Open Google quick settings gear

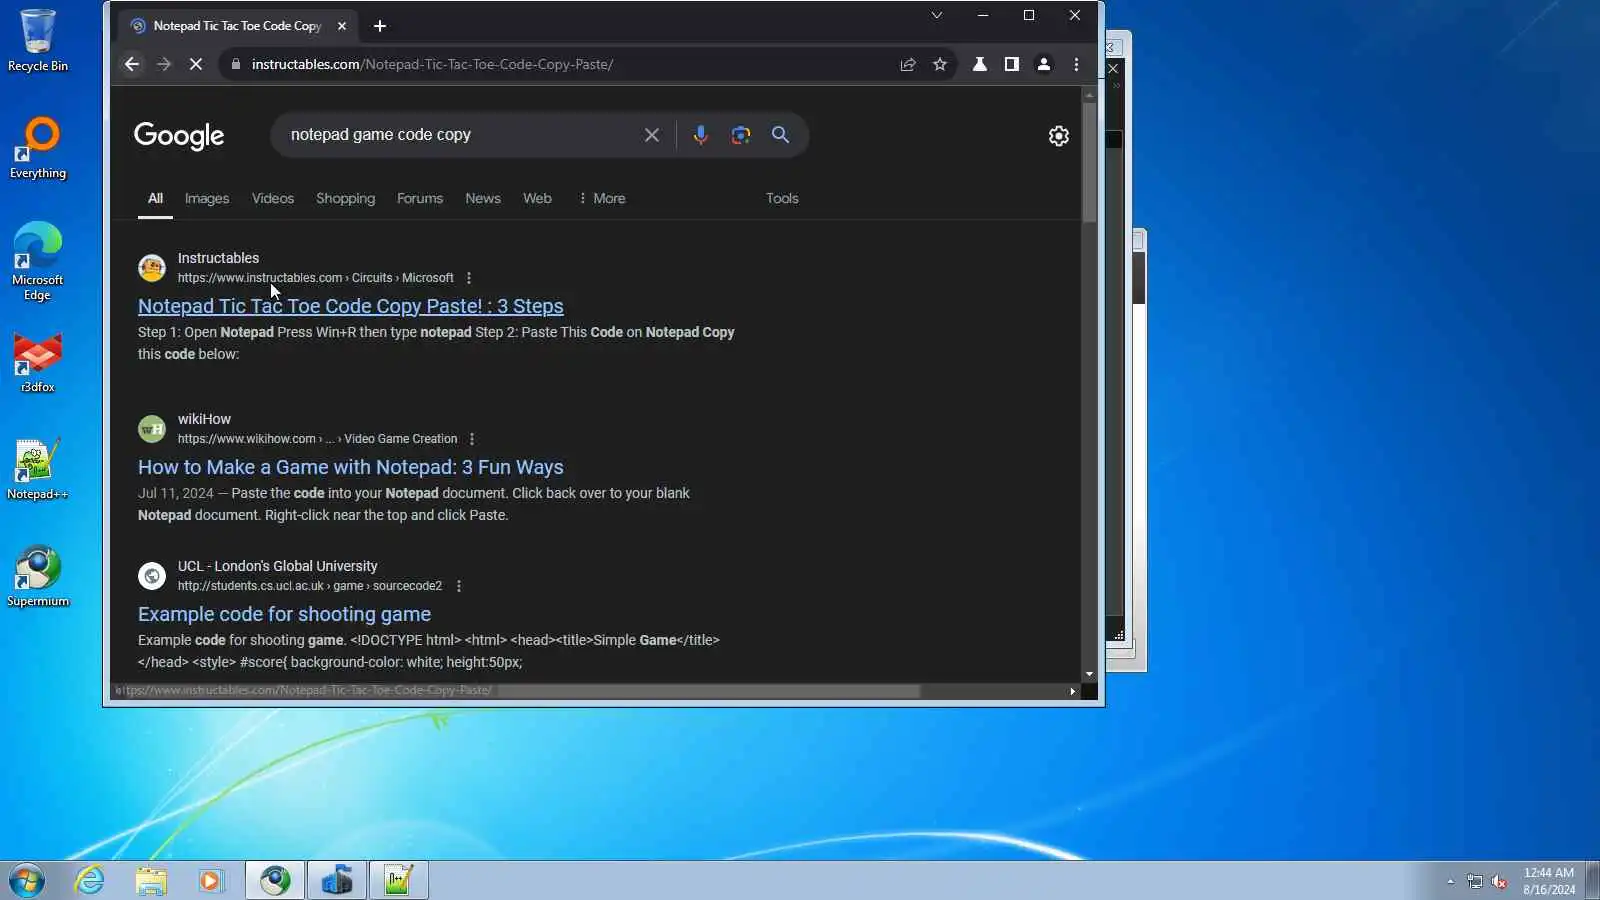point(1059,136)
